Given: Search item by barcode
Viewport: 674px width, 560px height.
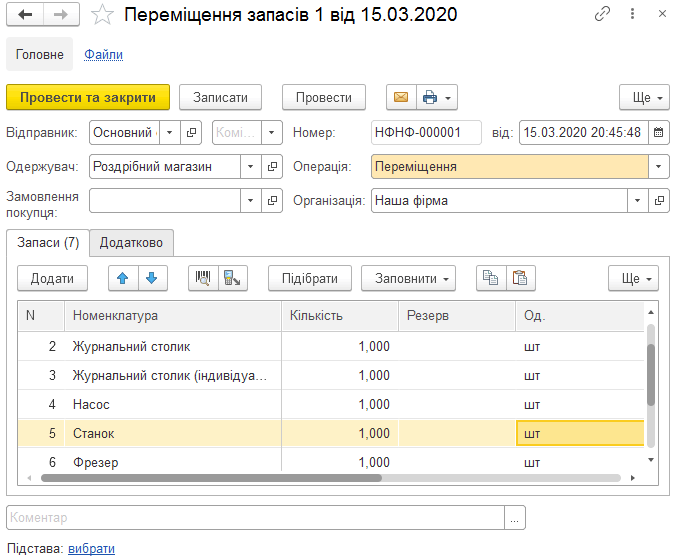Looking at the screenshot, I should pos(203,278).
